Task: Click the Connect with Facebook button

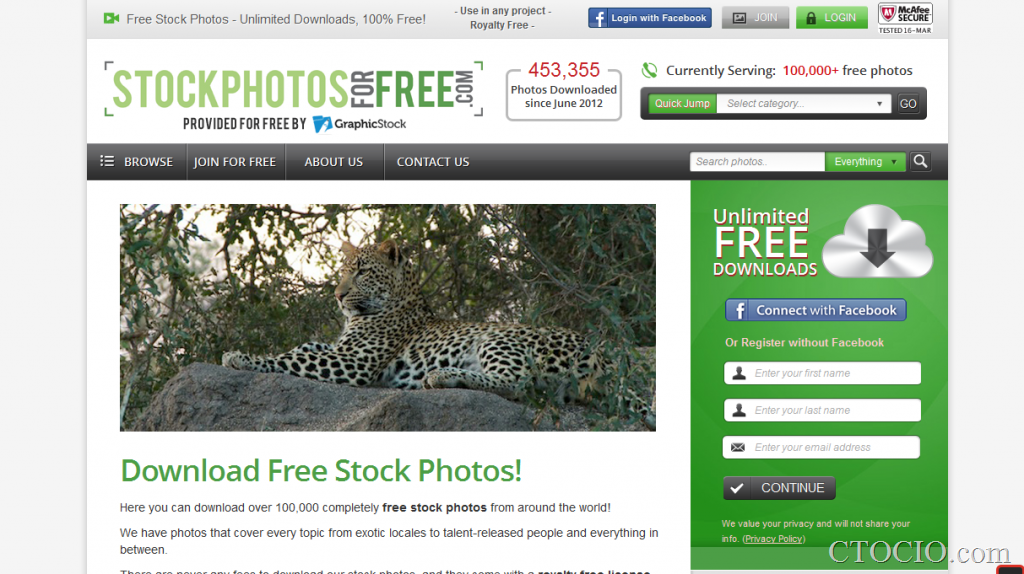Action: point(816,310)
